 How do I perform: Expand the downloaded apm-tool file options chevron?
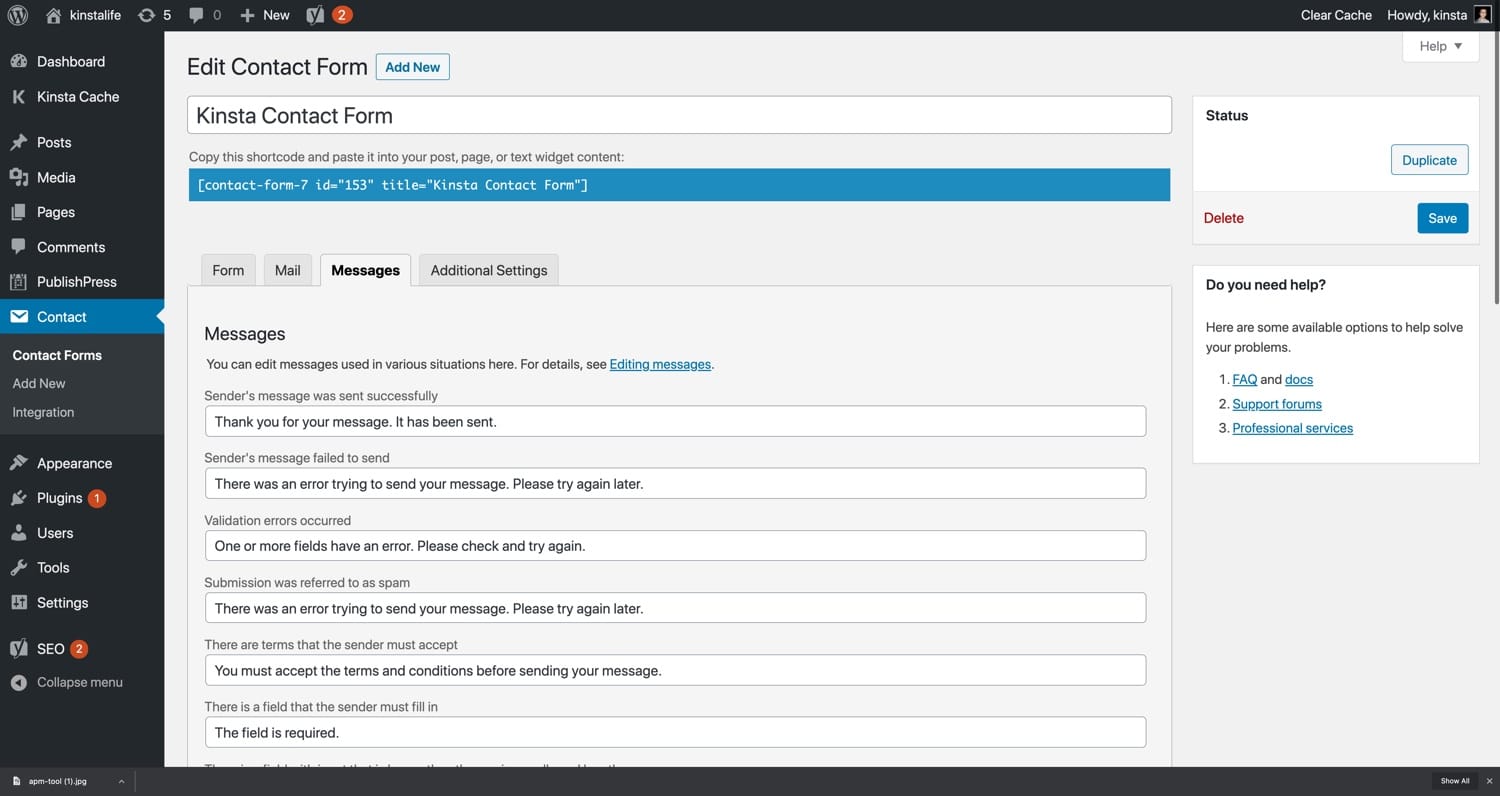coord(121,781)
